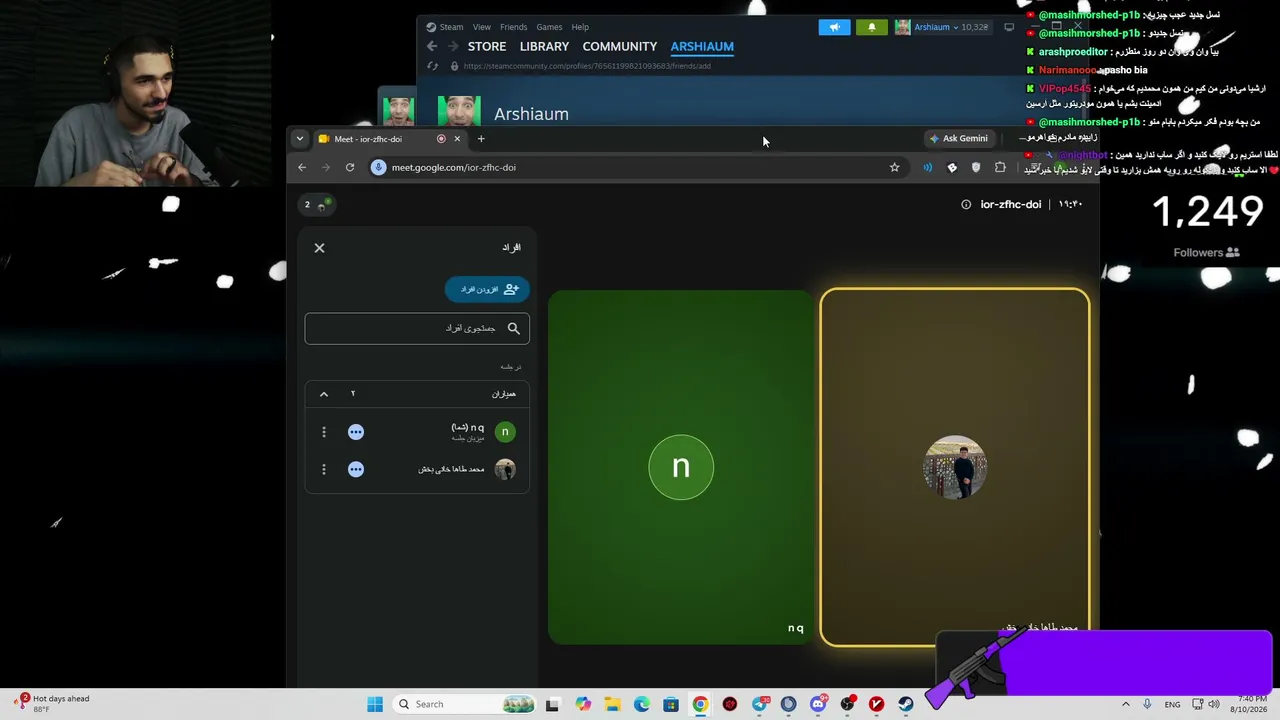Open Steam notifications bell

point(872,27)
